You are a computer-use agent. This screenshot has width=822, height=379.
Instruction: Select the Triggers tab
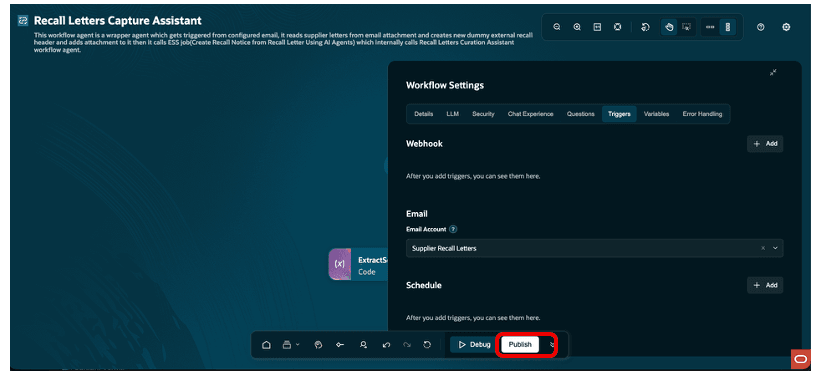click(x=619, y=114)
